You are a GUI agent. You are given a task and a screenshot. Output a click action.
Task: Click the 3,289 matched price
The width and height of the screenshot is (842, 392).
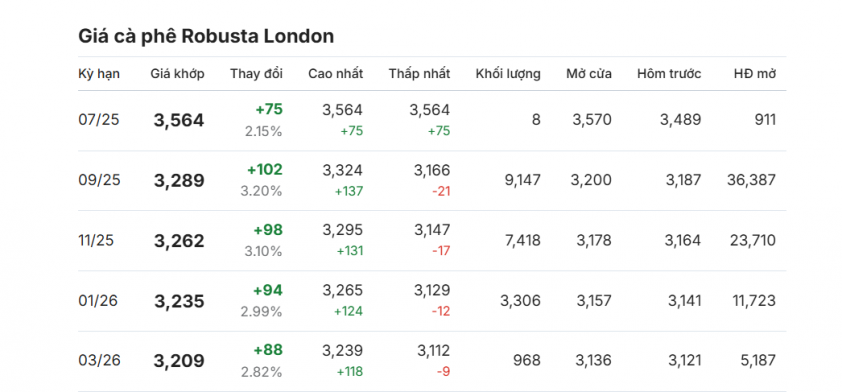[x=179, y=180]
